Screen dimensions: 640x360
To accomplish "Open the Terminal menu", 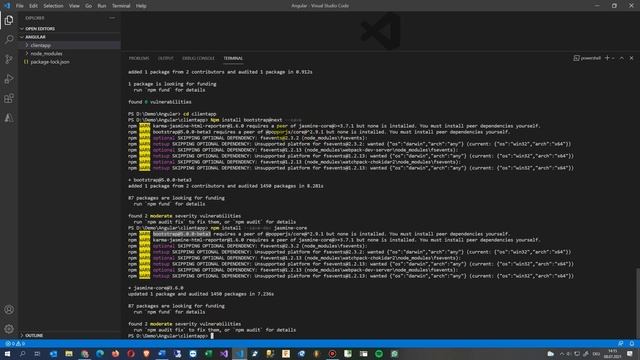I will 121,6.
